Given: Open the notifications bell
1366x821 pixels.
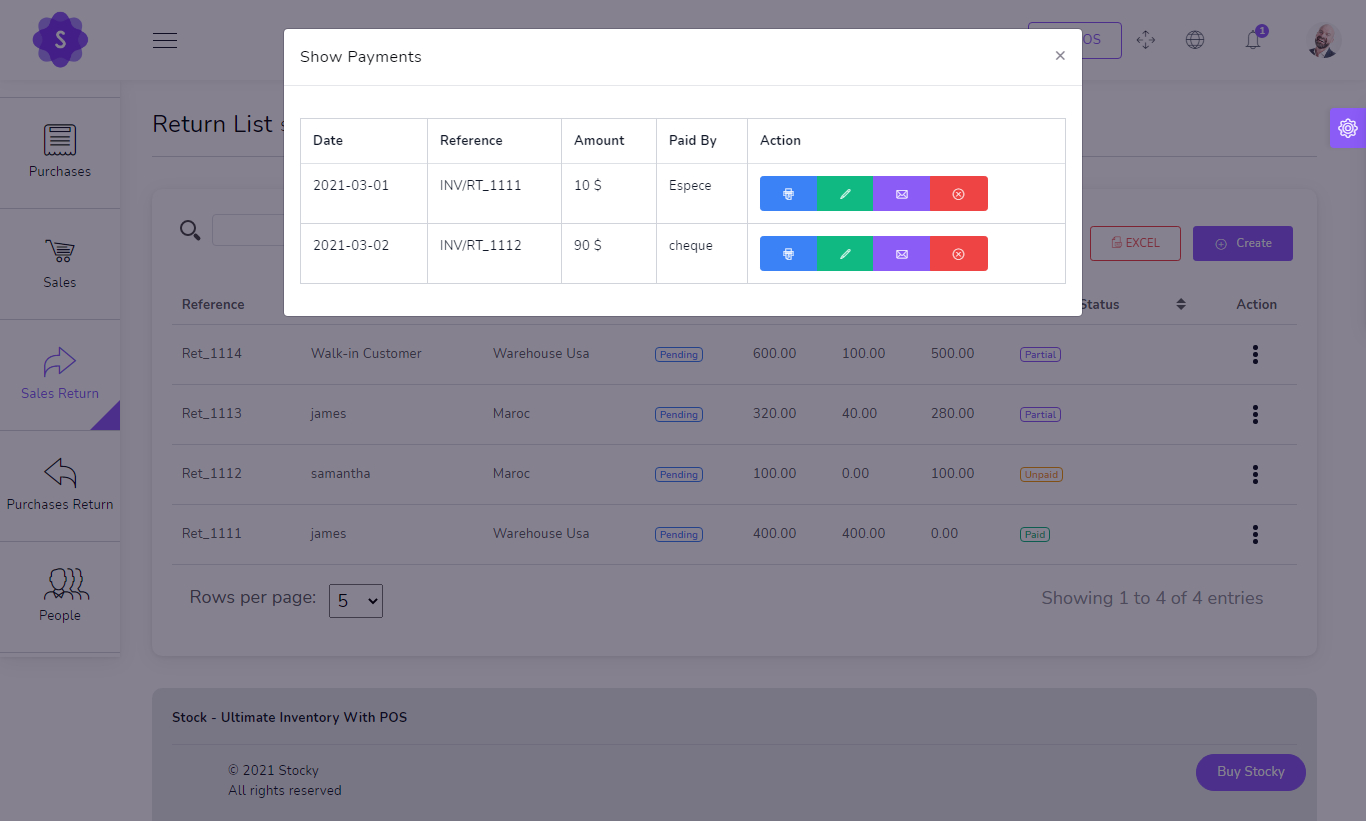Looking at the screenshot, I should coord(1253,39).
